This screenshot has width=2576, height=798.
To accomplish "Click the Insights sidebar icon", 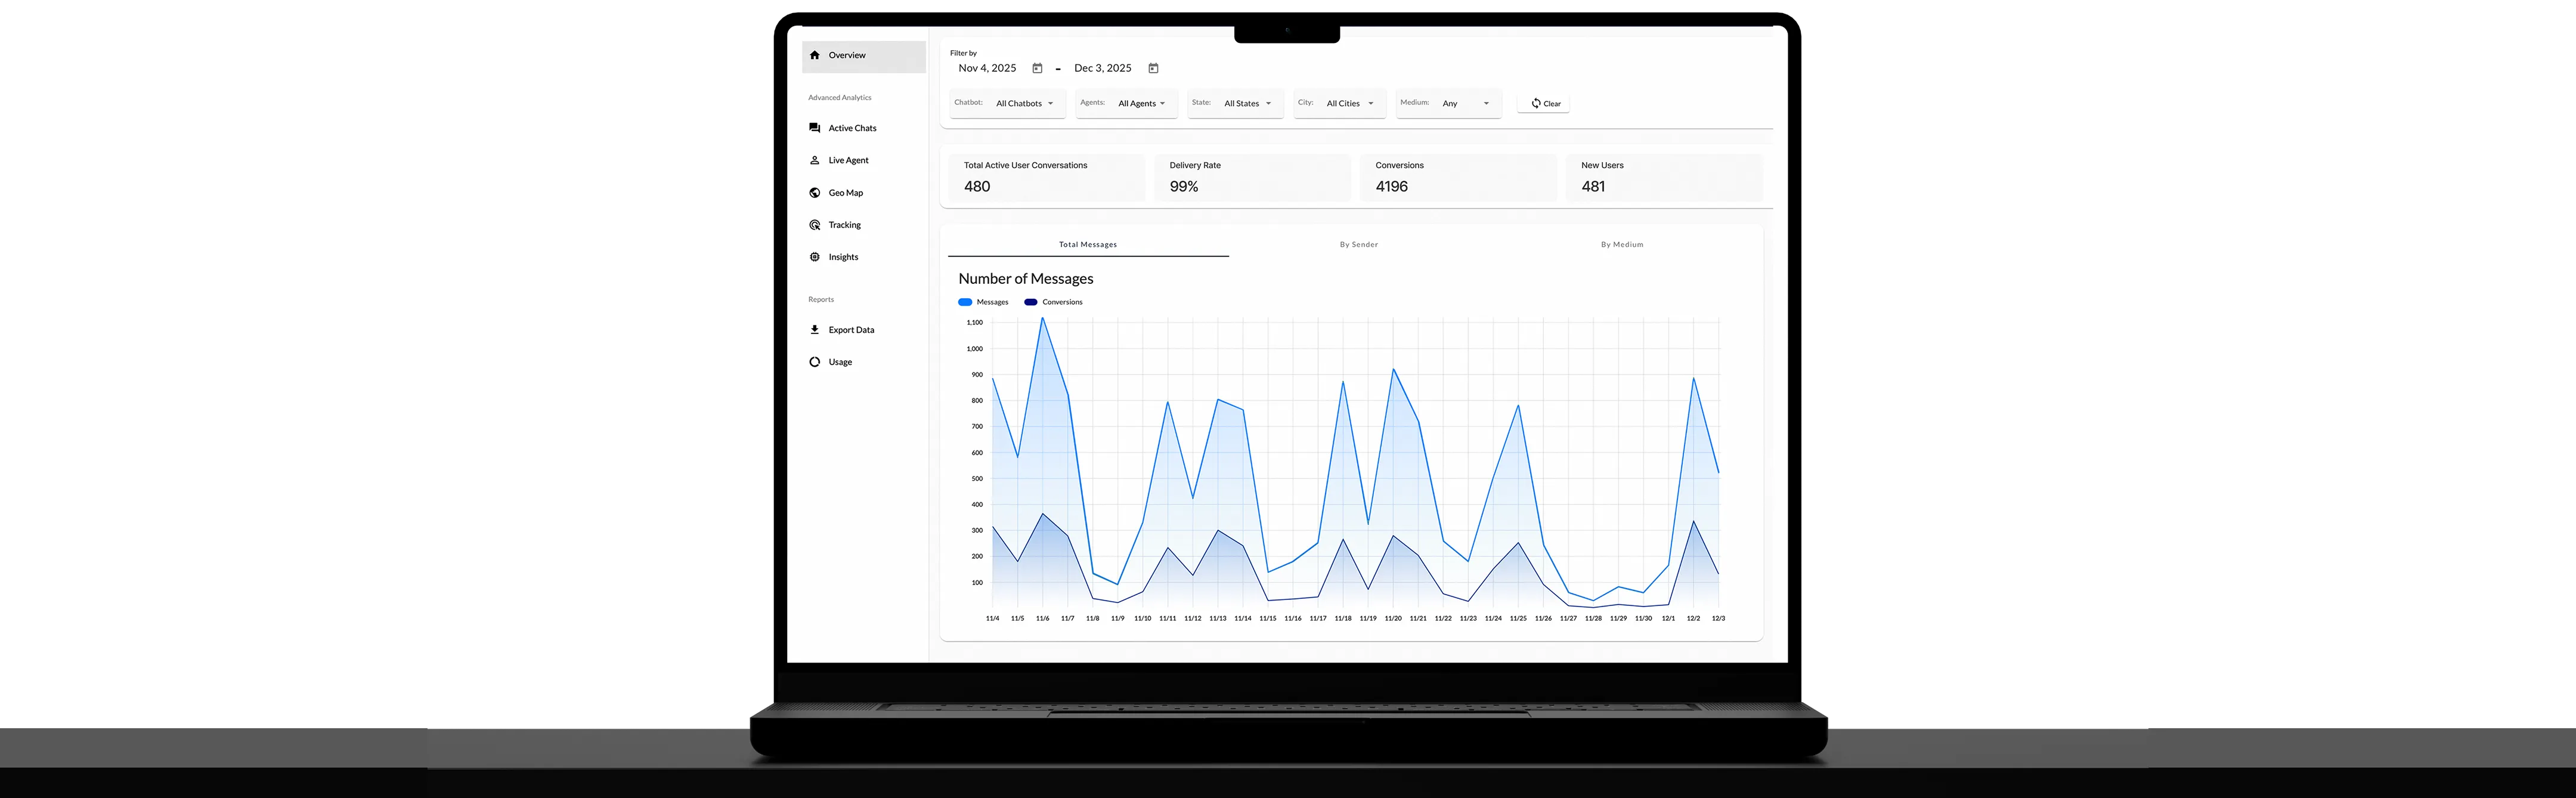I will (814, 257).
